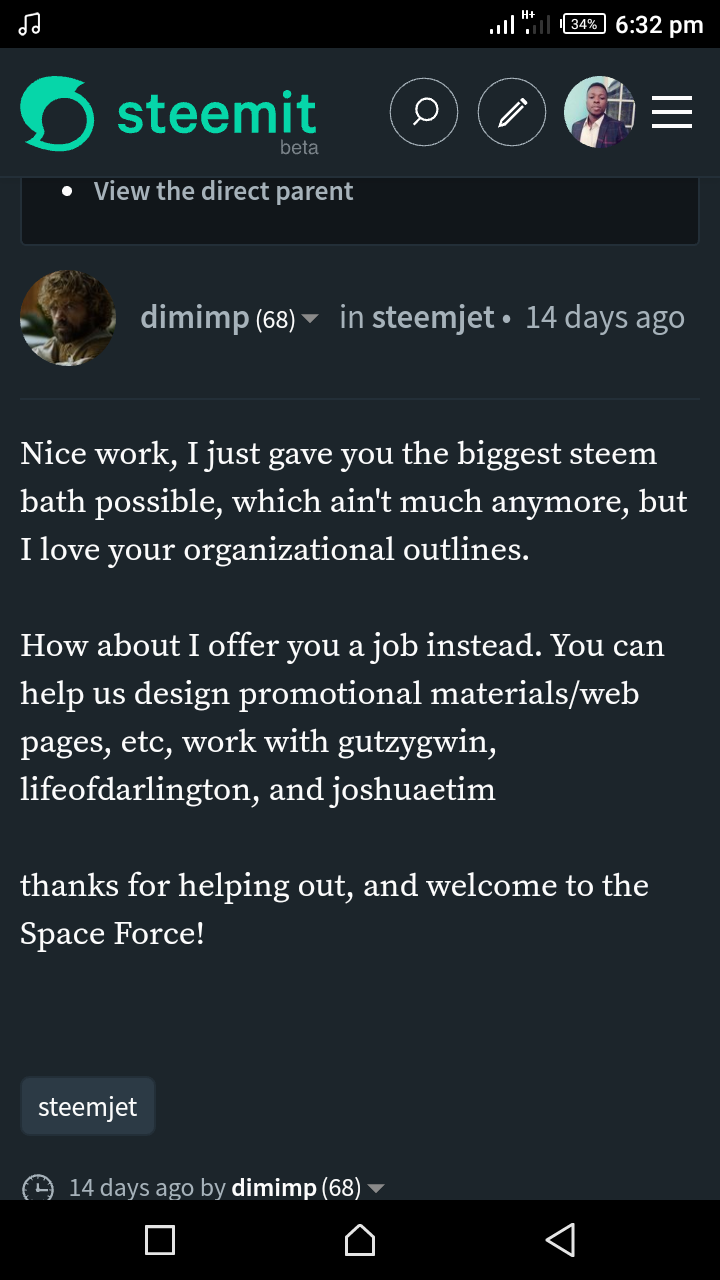The height and width of the screenshot is (1280, 720).
Task: Select the steemjet tag button
Action: (88, 1107)
